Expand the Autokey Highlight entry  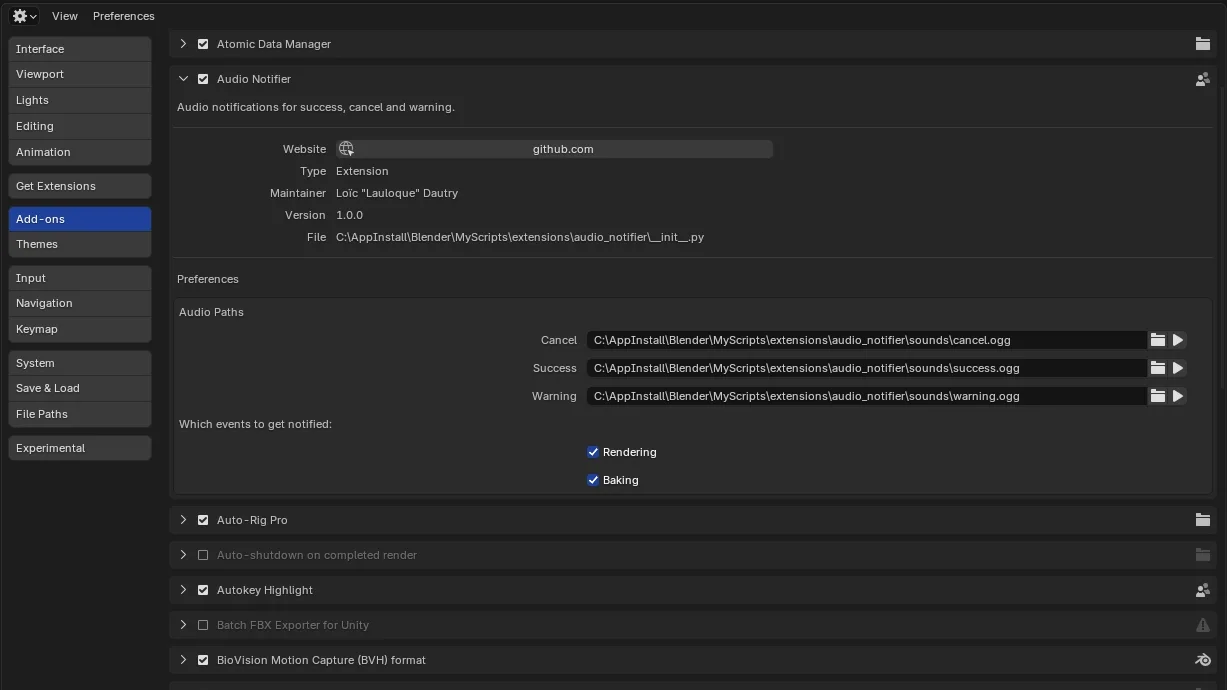click(x=183, y=589)
